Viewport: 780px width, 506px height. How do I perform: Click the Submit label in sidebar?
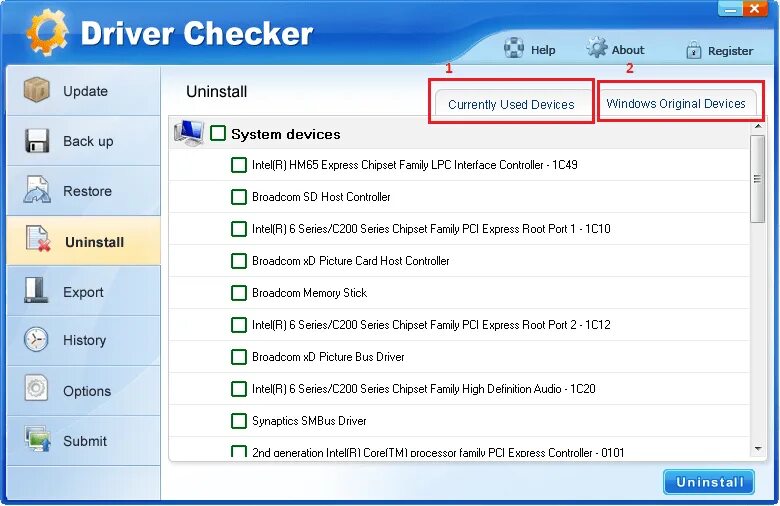click(85, 441)
